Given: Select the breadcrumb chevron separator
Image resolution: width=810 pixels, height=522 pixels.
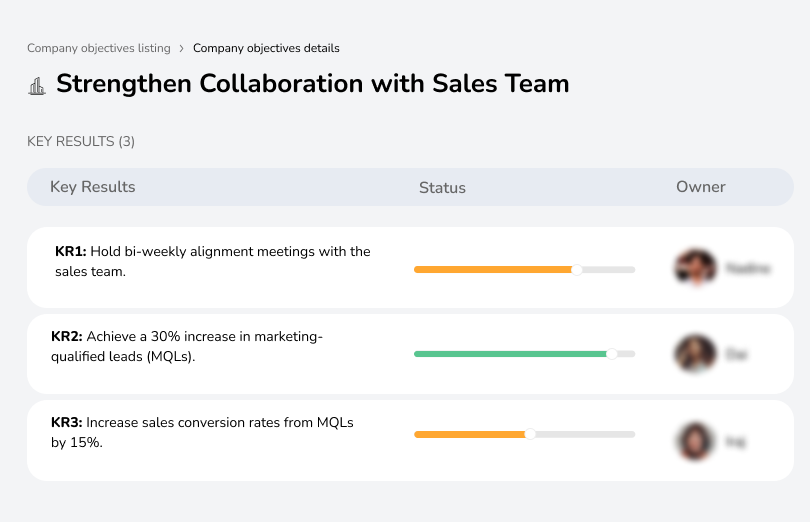Looking at the screenshot, I should click(181, 49).
